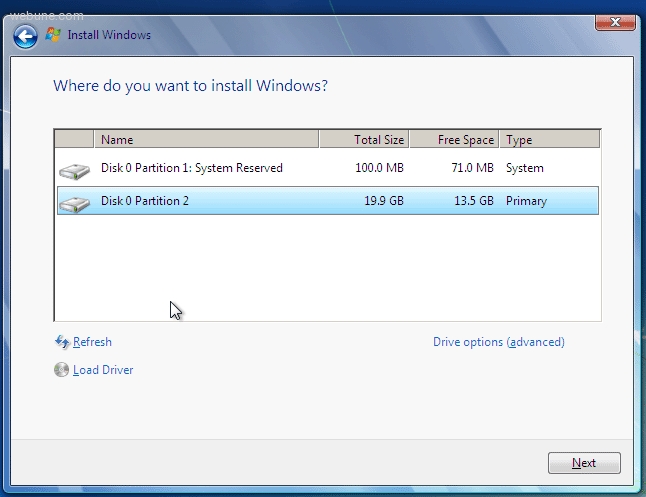
Task: Click the Load Driver disc icon
Action: coord(62,370)
